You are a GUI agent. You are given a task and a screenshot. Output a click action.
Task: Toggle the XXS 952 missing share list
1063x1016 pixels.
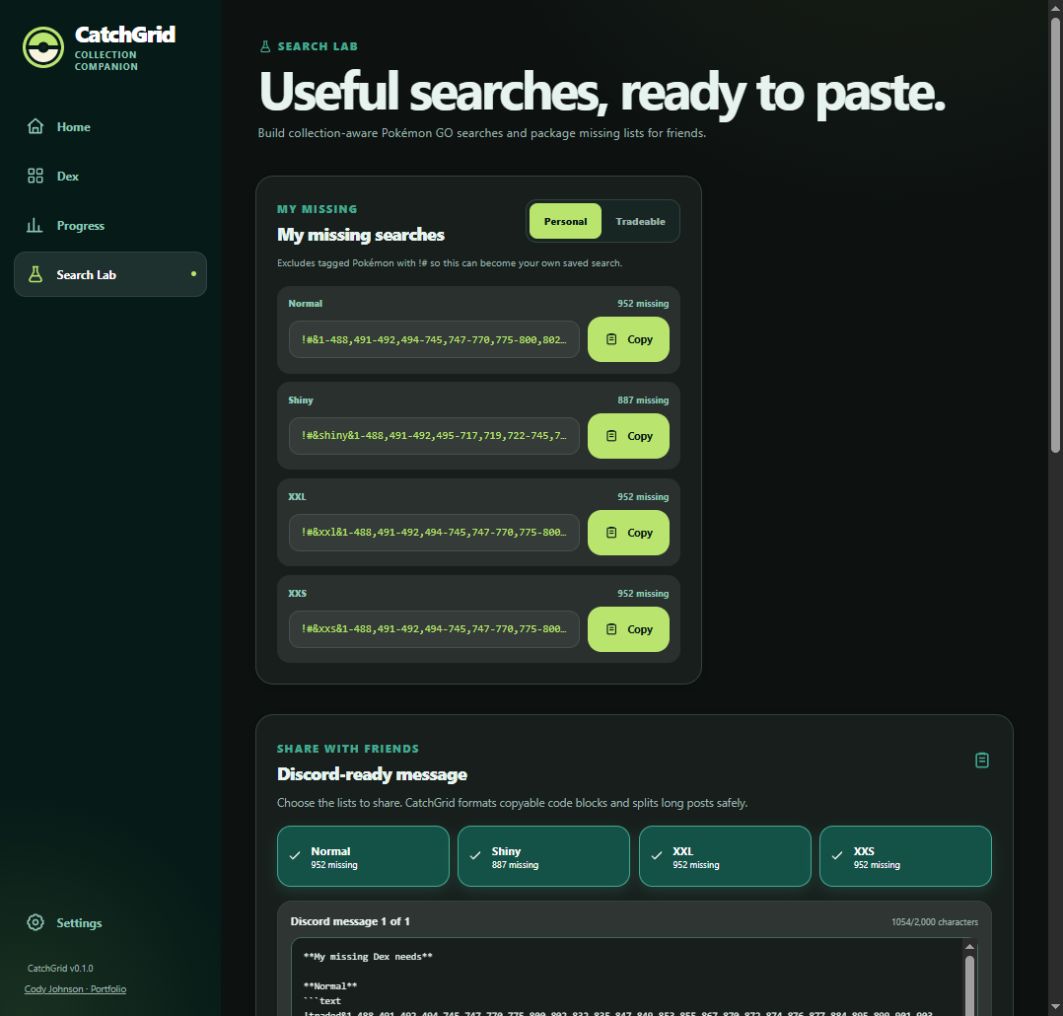point(906,856)
